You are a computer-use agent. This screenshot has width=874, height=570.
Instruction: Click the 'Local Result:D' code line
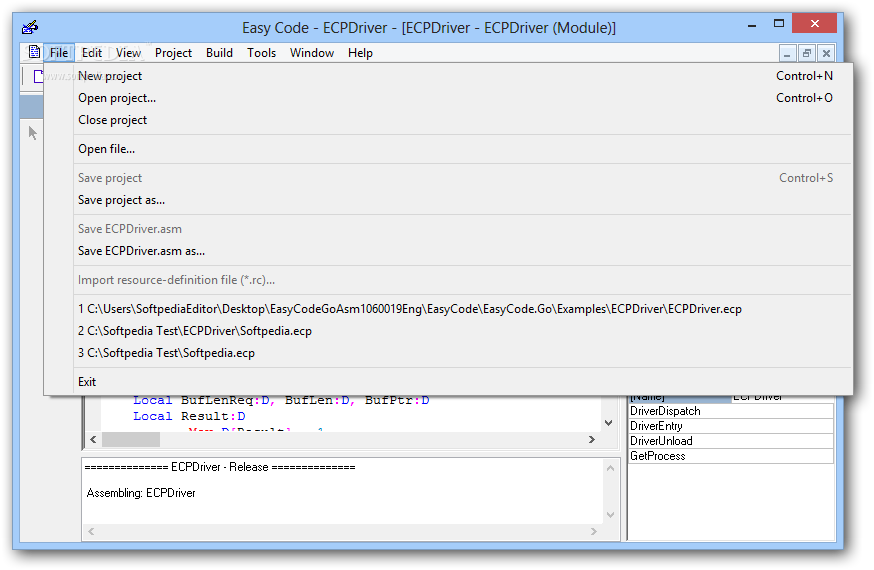(189, 416)
